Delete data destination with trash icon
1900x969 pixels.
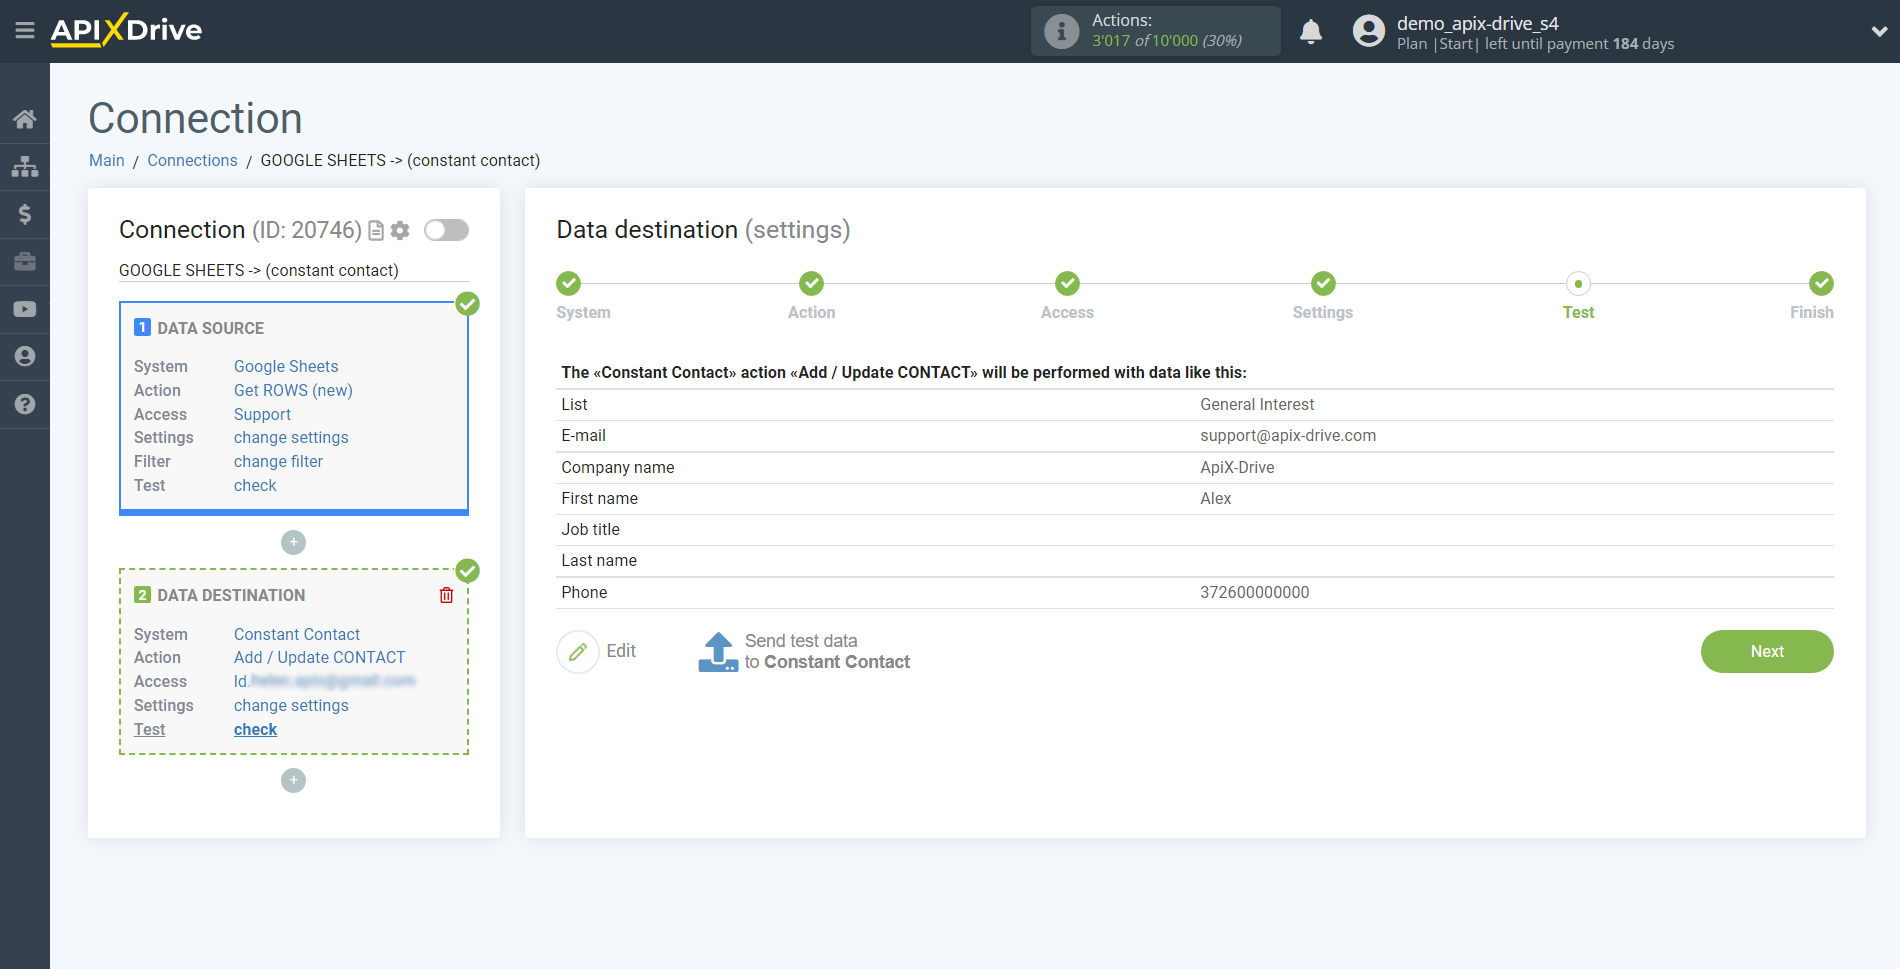tap(446, 595)
